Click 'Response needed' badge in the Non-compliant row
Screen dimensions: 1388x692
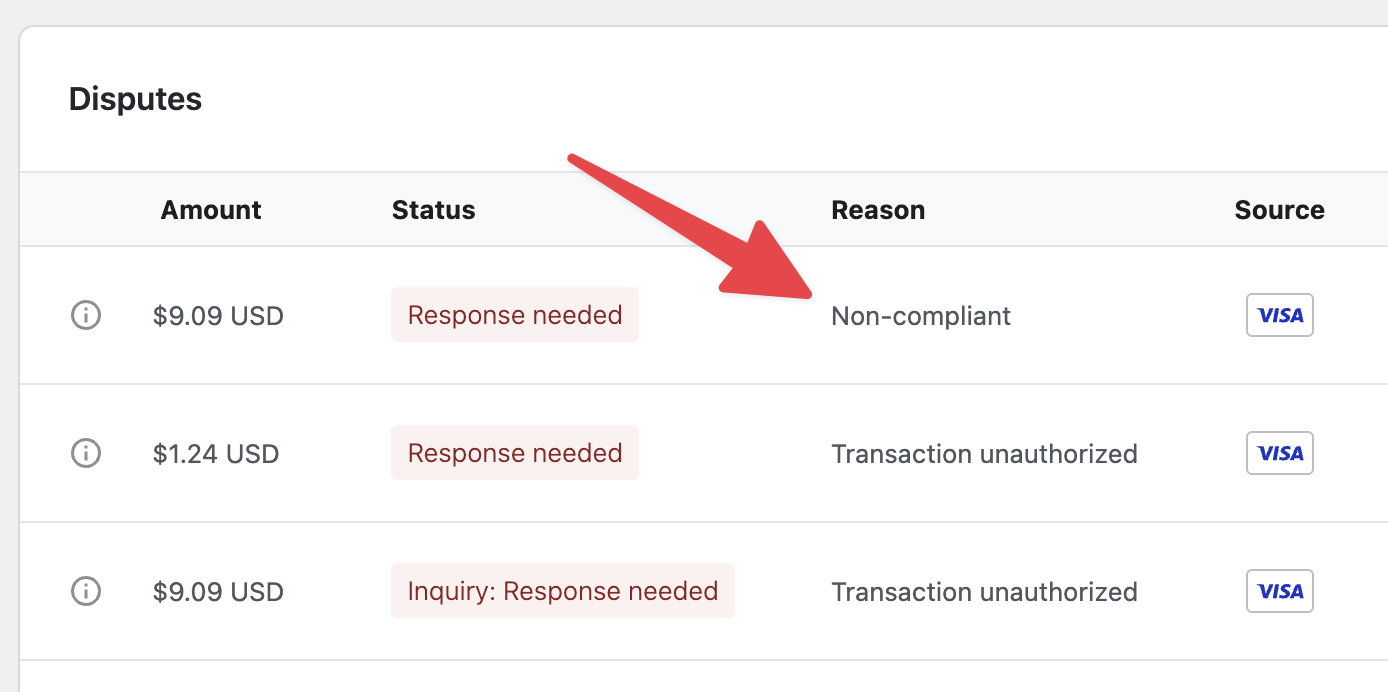[x=515, y=316]
